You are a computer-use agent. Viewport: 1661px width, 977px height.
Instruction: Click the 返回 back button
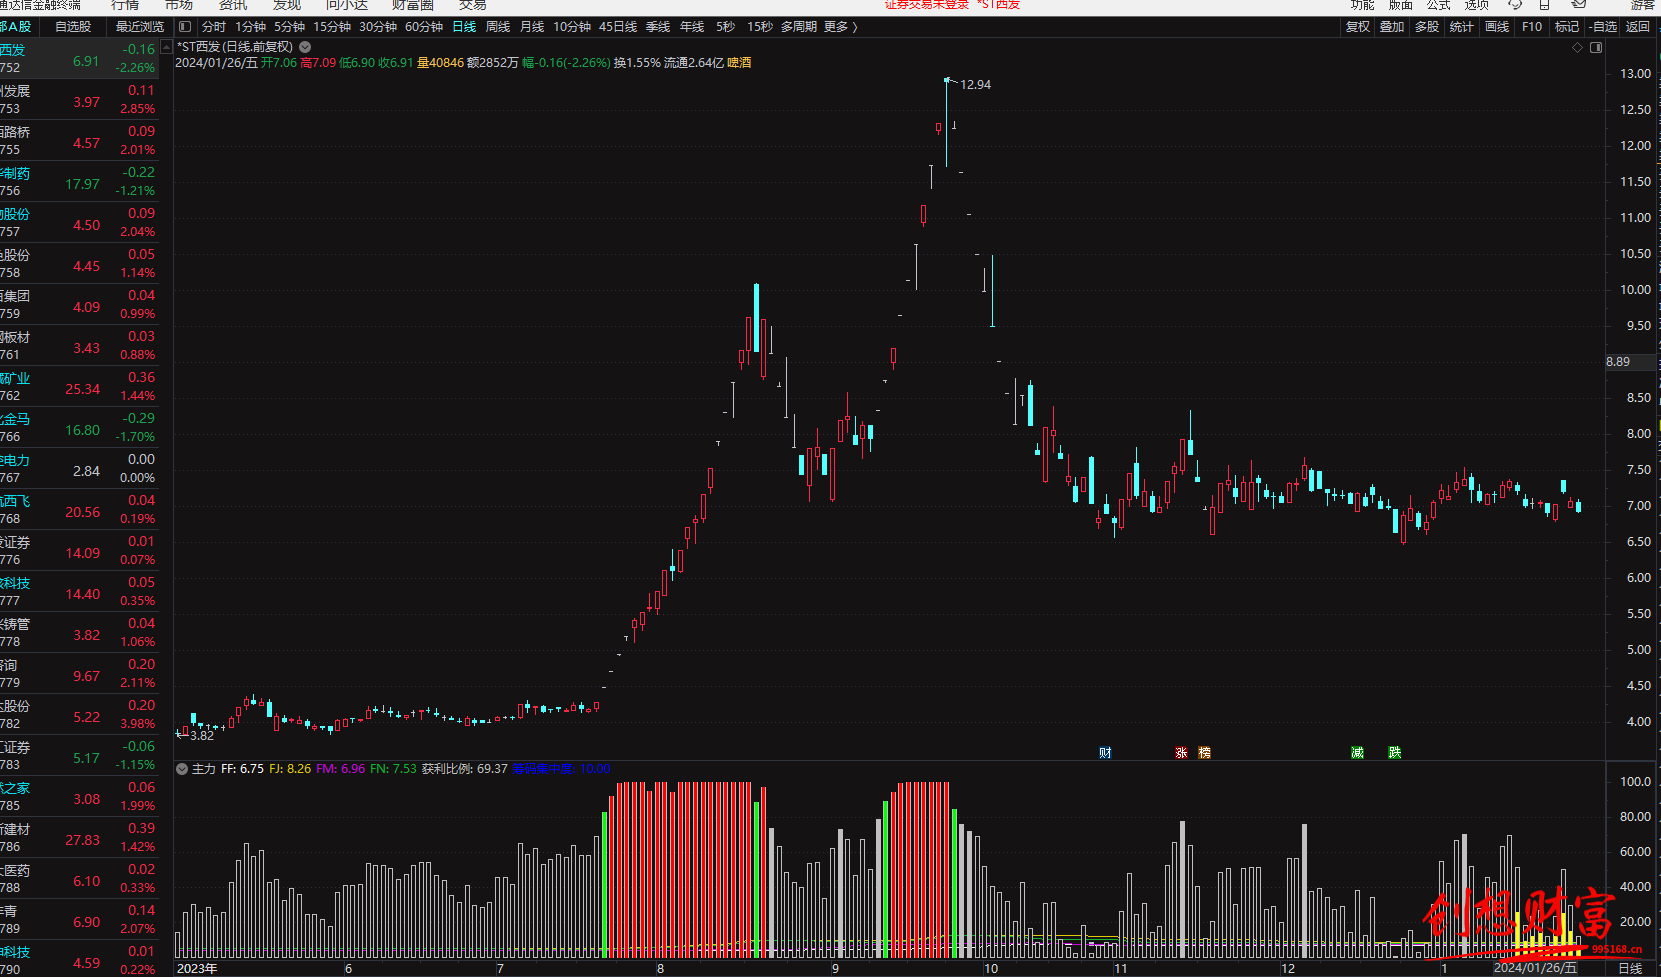point(1638,27)
